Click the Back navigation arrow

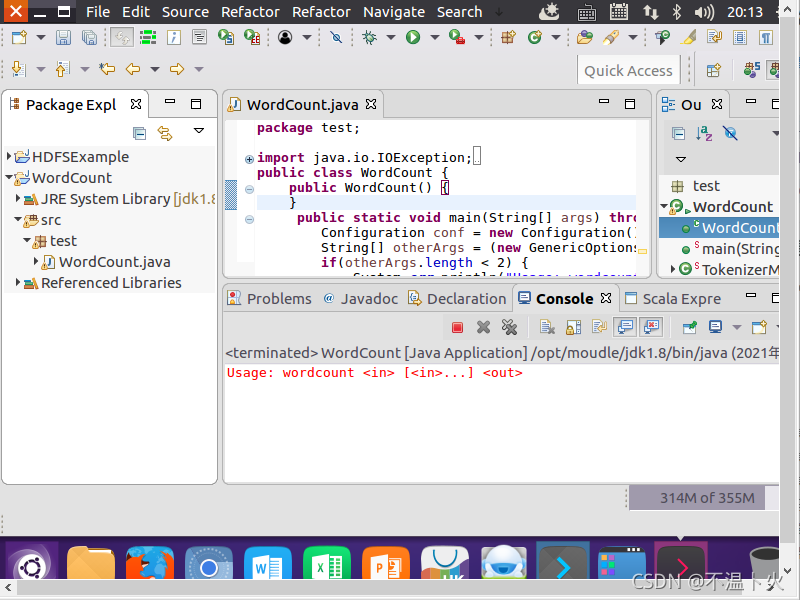pyautogui.click(x=133, y=68)
